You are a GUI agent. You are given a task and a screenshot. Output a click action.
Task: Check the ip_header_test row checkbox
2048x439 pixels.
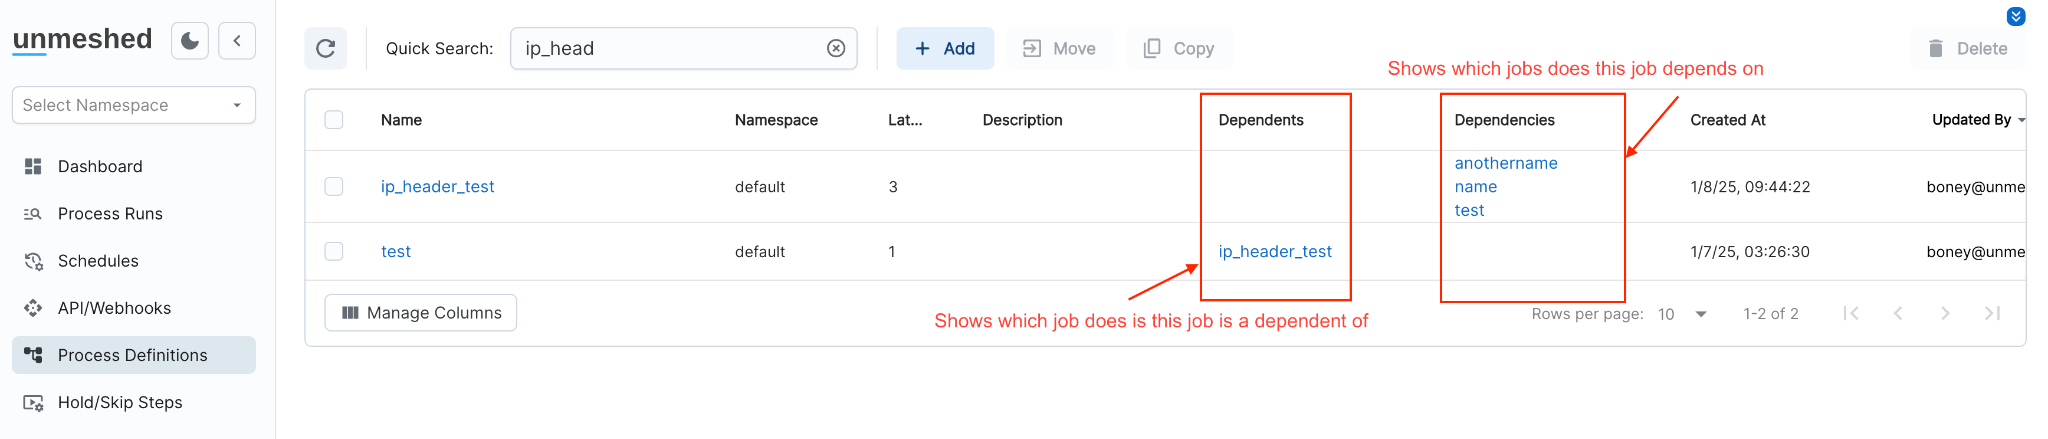[334, 187]
